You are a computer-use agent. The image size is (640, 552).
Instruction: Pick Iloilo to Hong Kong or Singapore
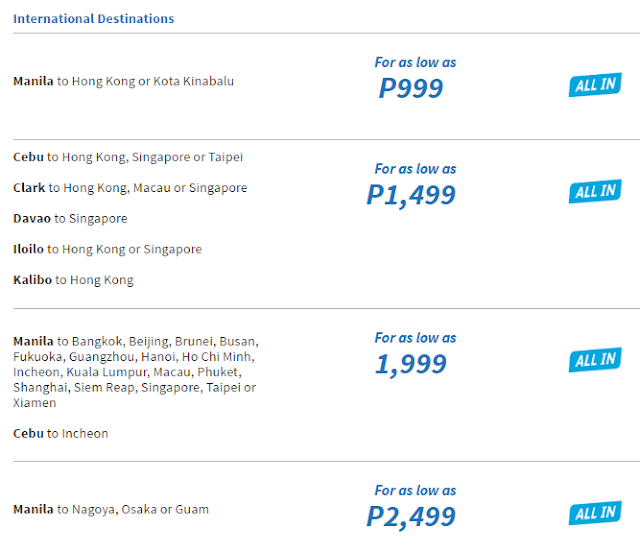click(x=107, y=249)
